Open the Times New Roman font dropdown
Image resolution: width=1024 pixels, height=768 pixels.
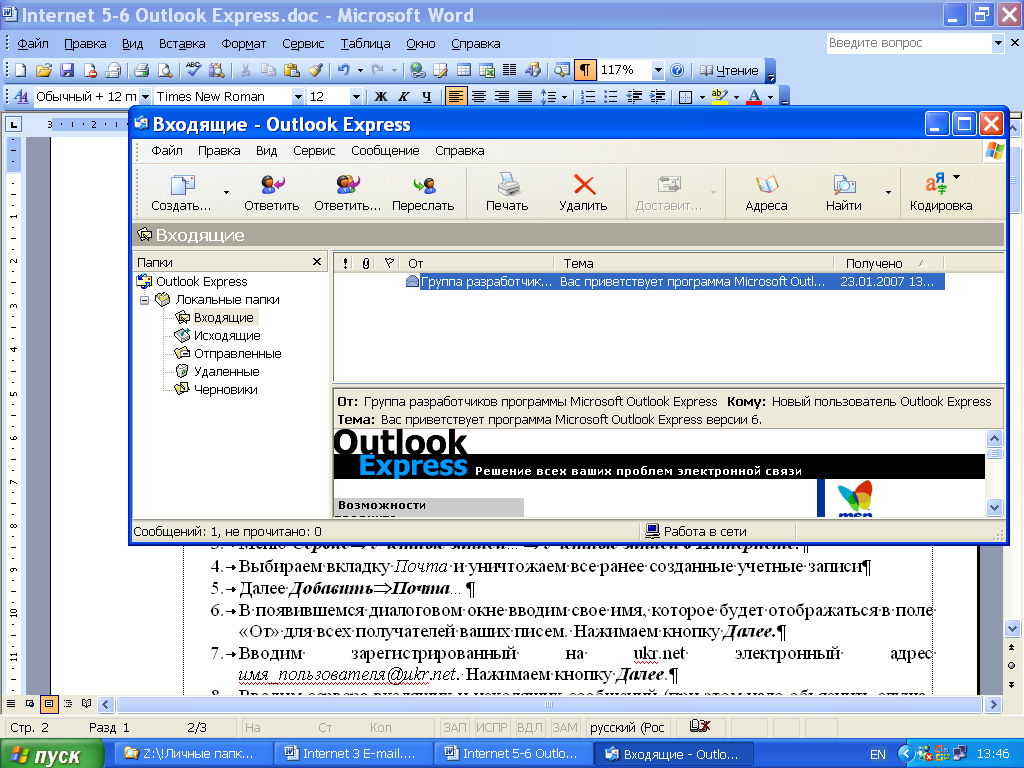click(298, 97)
